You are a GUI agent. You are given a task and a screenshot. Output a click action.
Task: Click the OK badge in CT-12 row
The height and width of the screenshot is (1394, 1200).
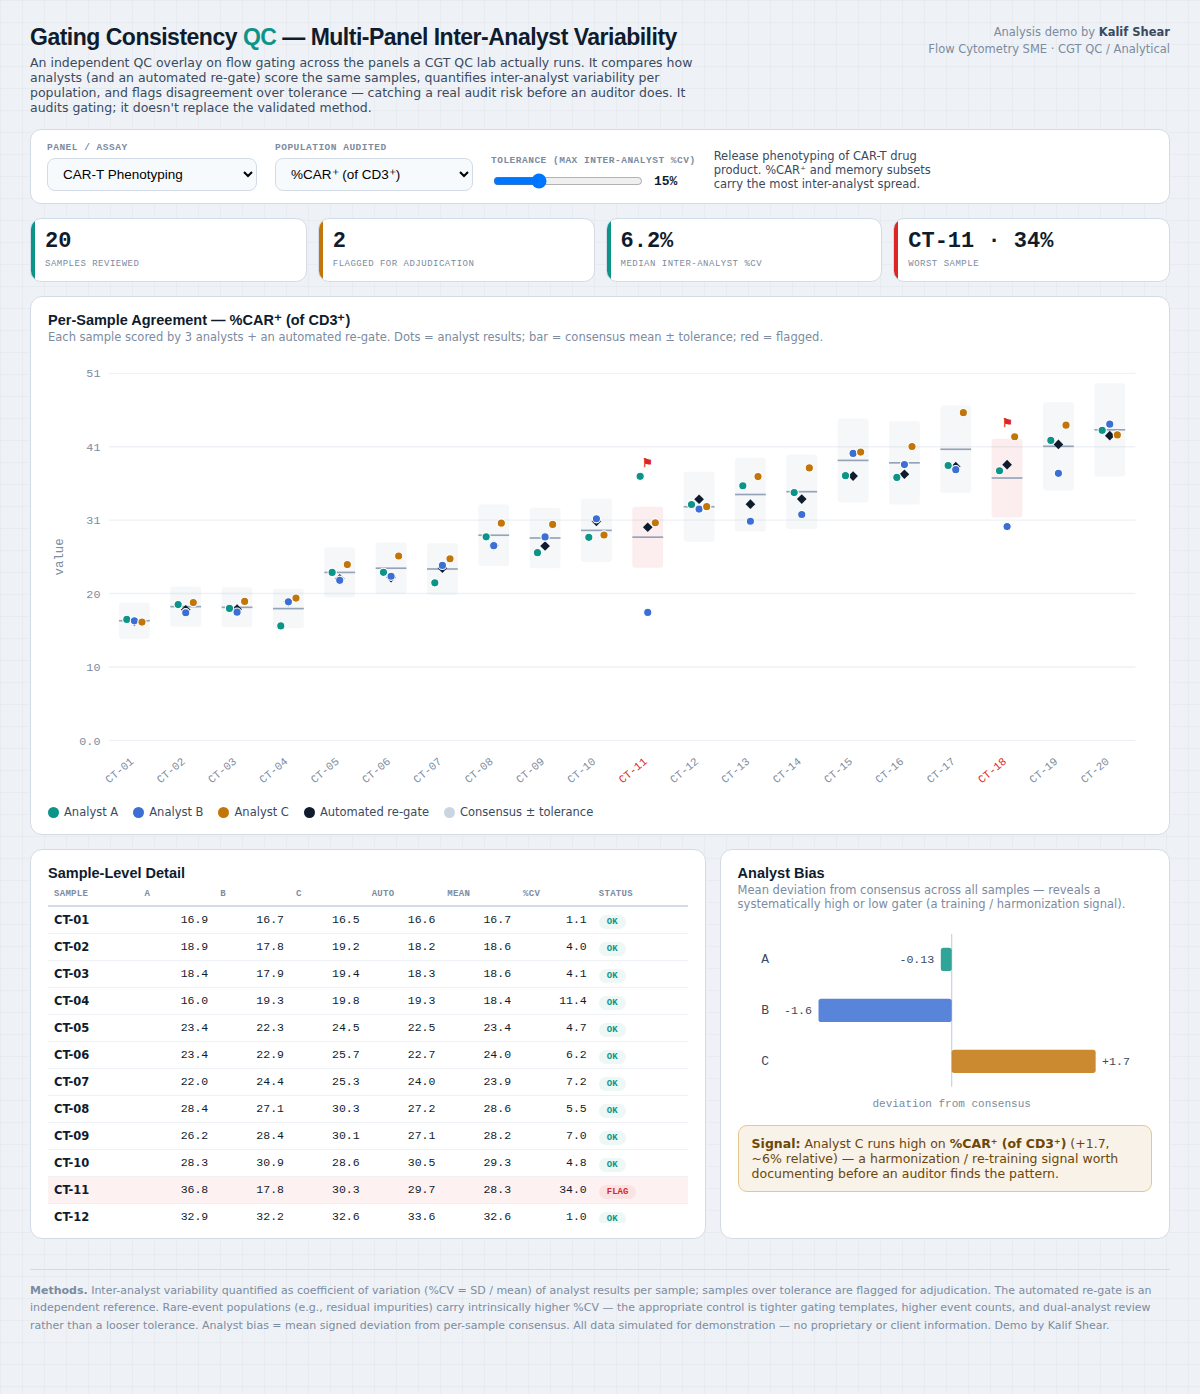[x=612, y=1218]
